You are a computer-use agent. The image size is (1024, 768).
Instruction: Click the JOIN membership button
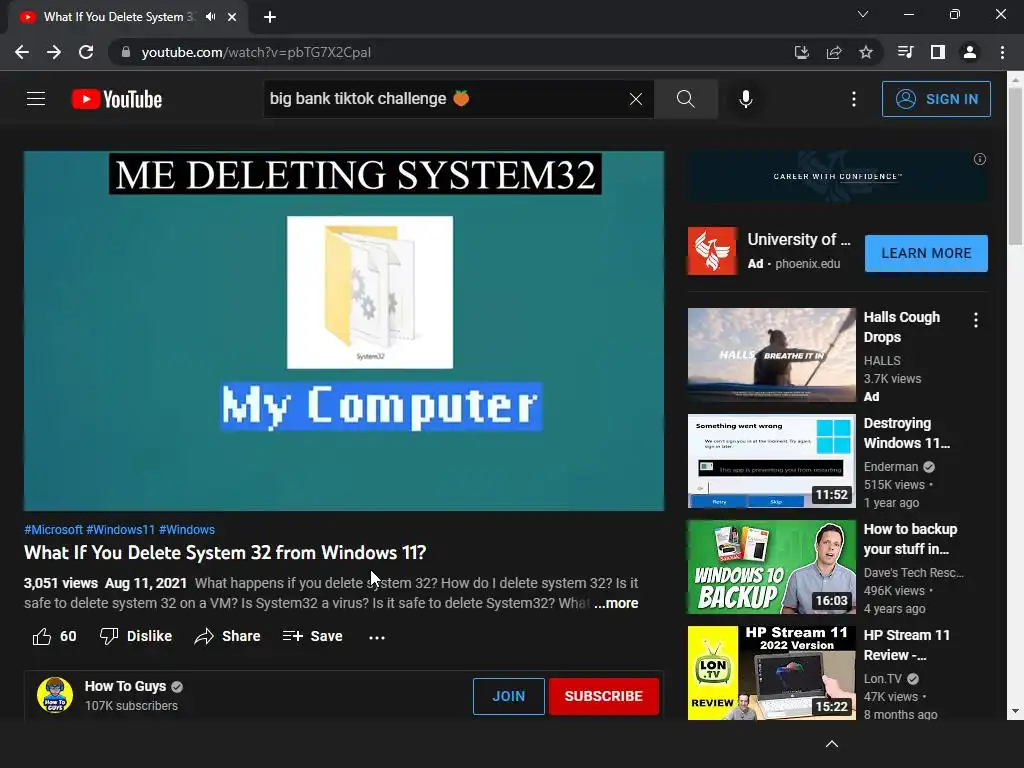(509, 696)
